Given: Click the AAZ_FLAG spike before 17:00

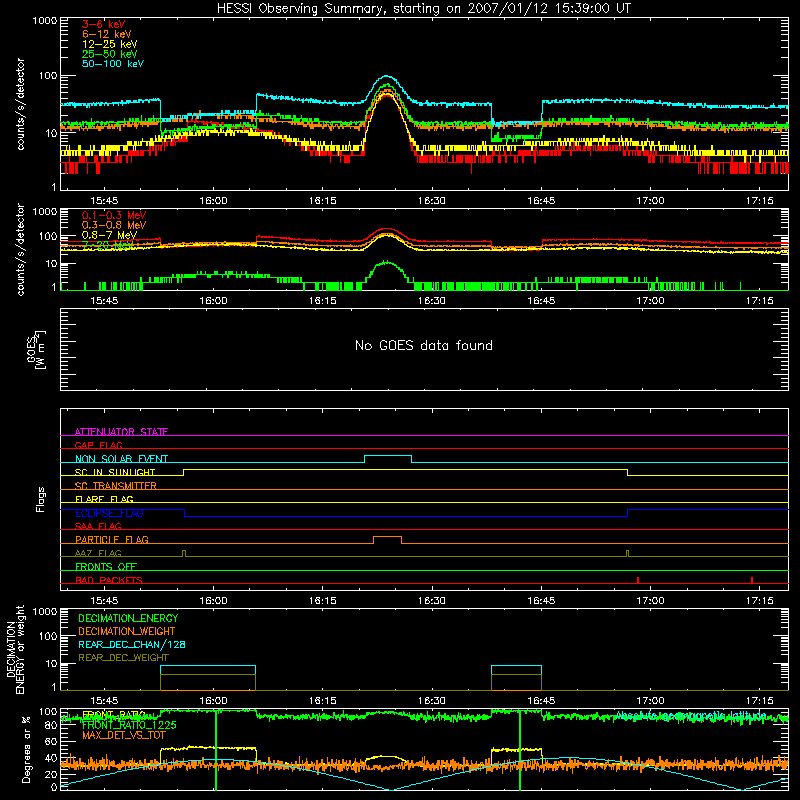Looking at the screenshot, I should tap(628, 553).
